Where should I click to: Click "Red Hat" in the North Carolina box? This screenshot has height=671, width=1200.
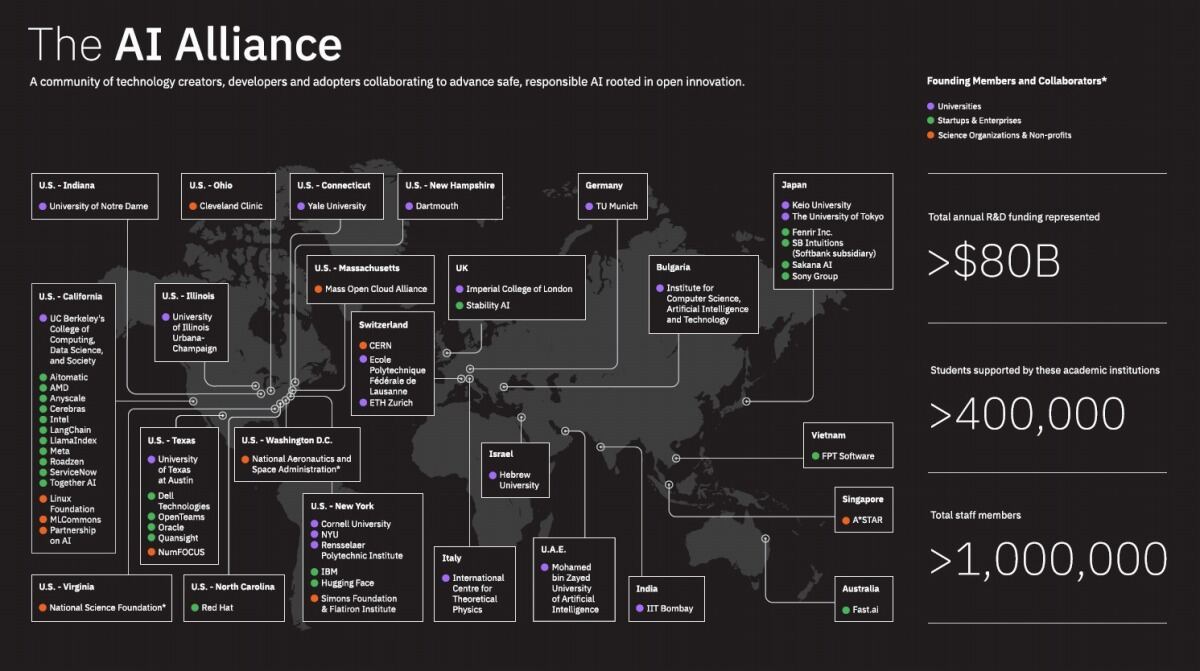coord(218,607)
